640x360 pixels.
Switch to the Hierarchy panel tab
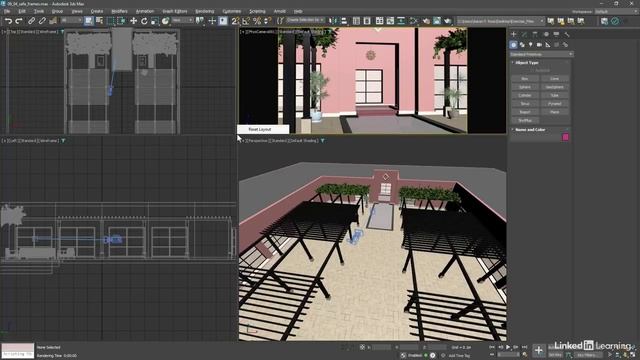535,34
